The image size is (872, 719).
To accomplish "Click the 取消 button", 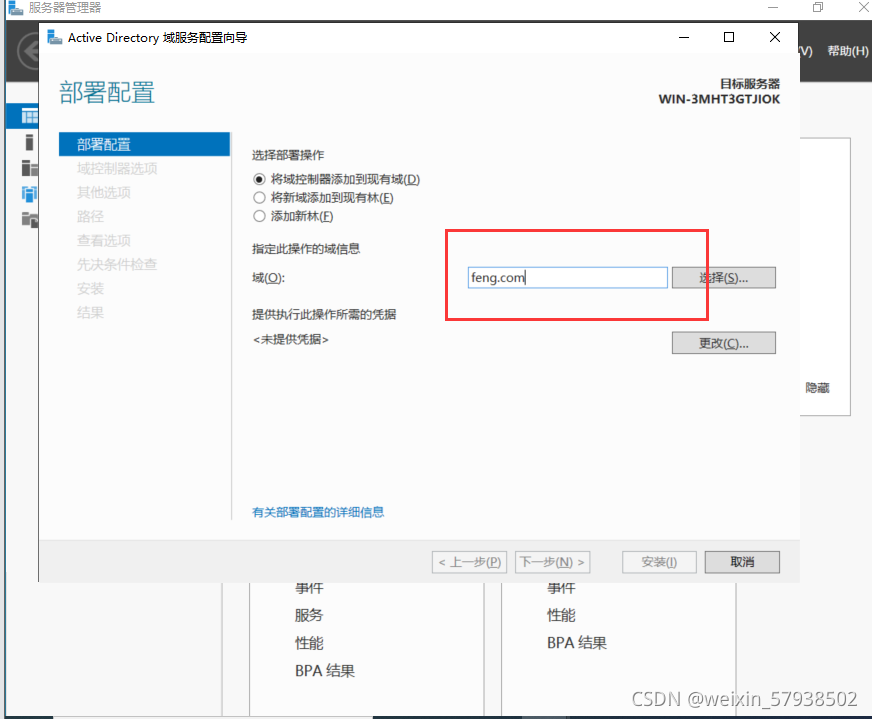I will point(742,562).
